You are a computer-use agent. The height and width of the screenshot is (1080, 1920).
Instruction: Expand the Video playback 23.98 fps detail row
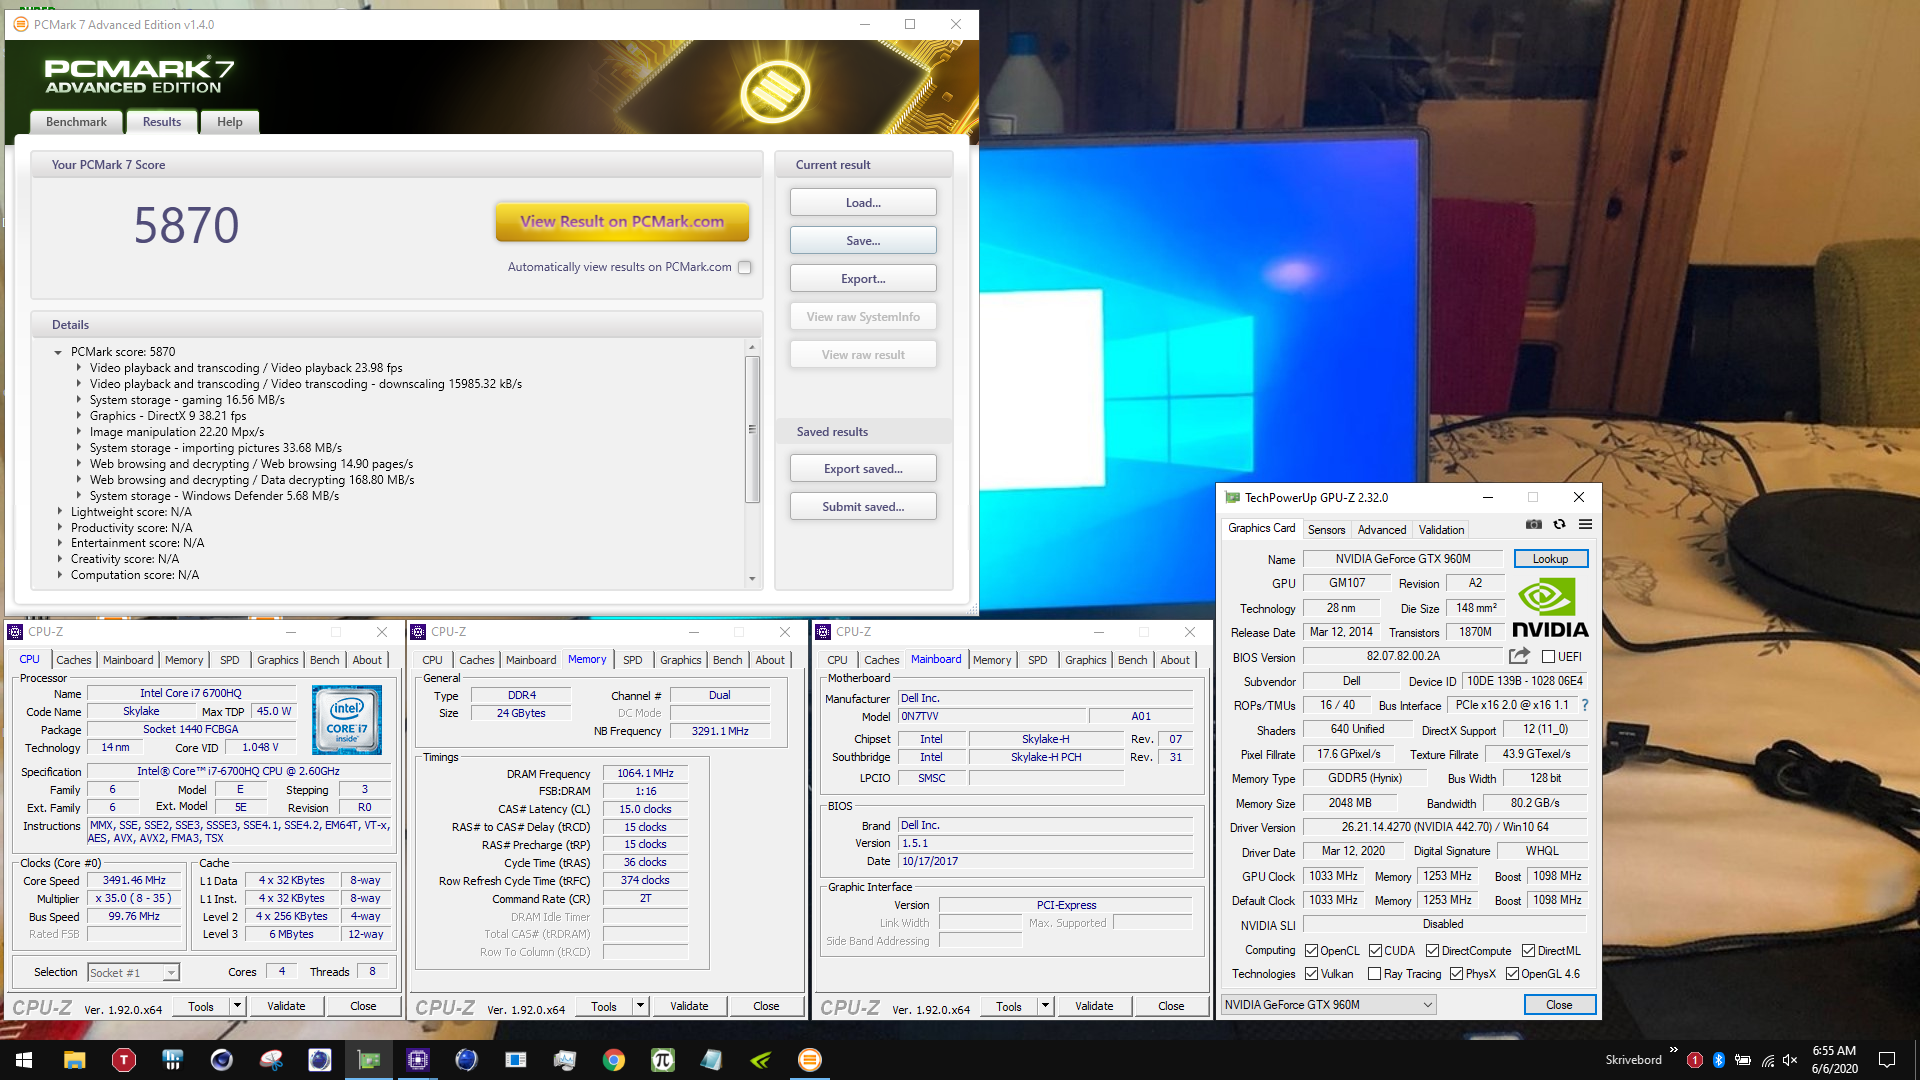tap(79, 368)
